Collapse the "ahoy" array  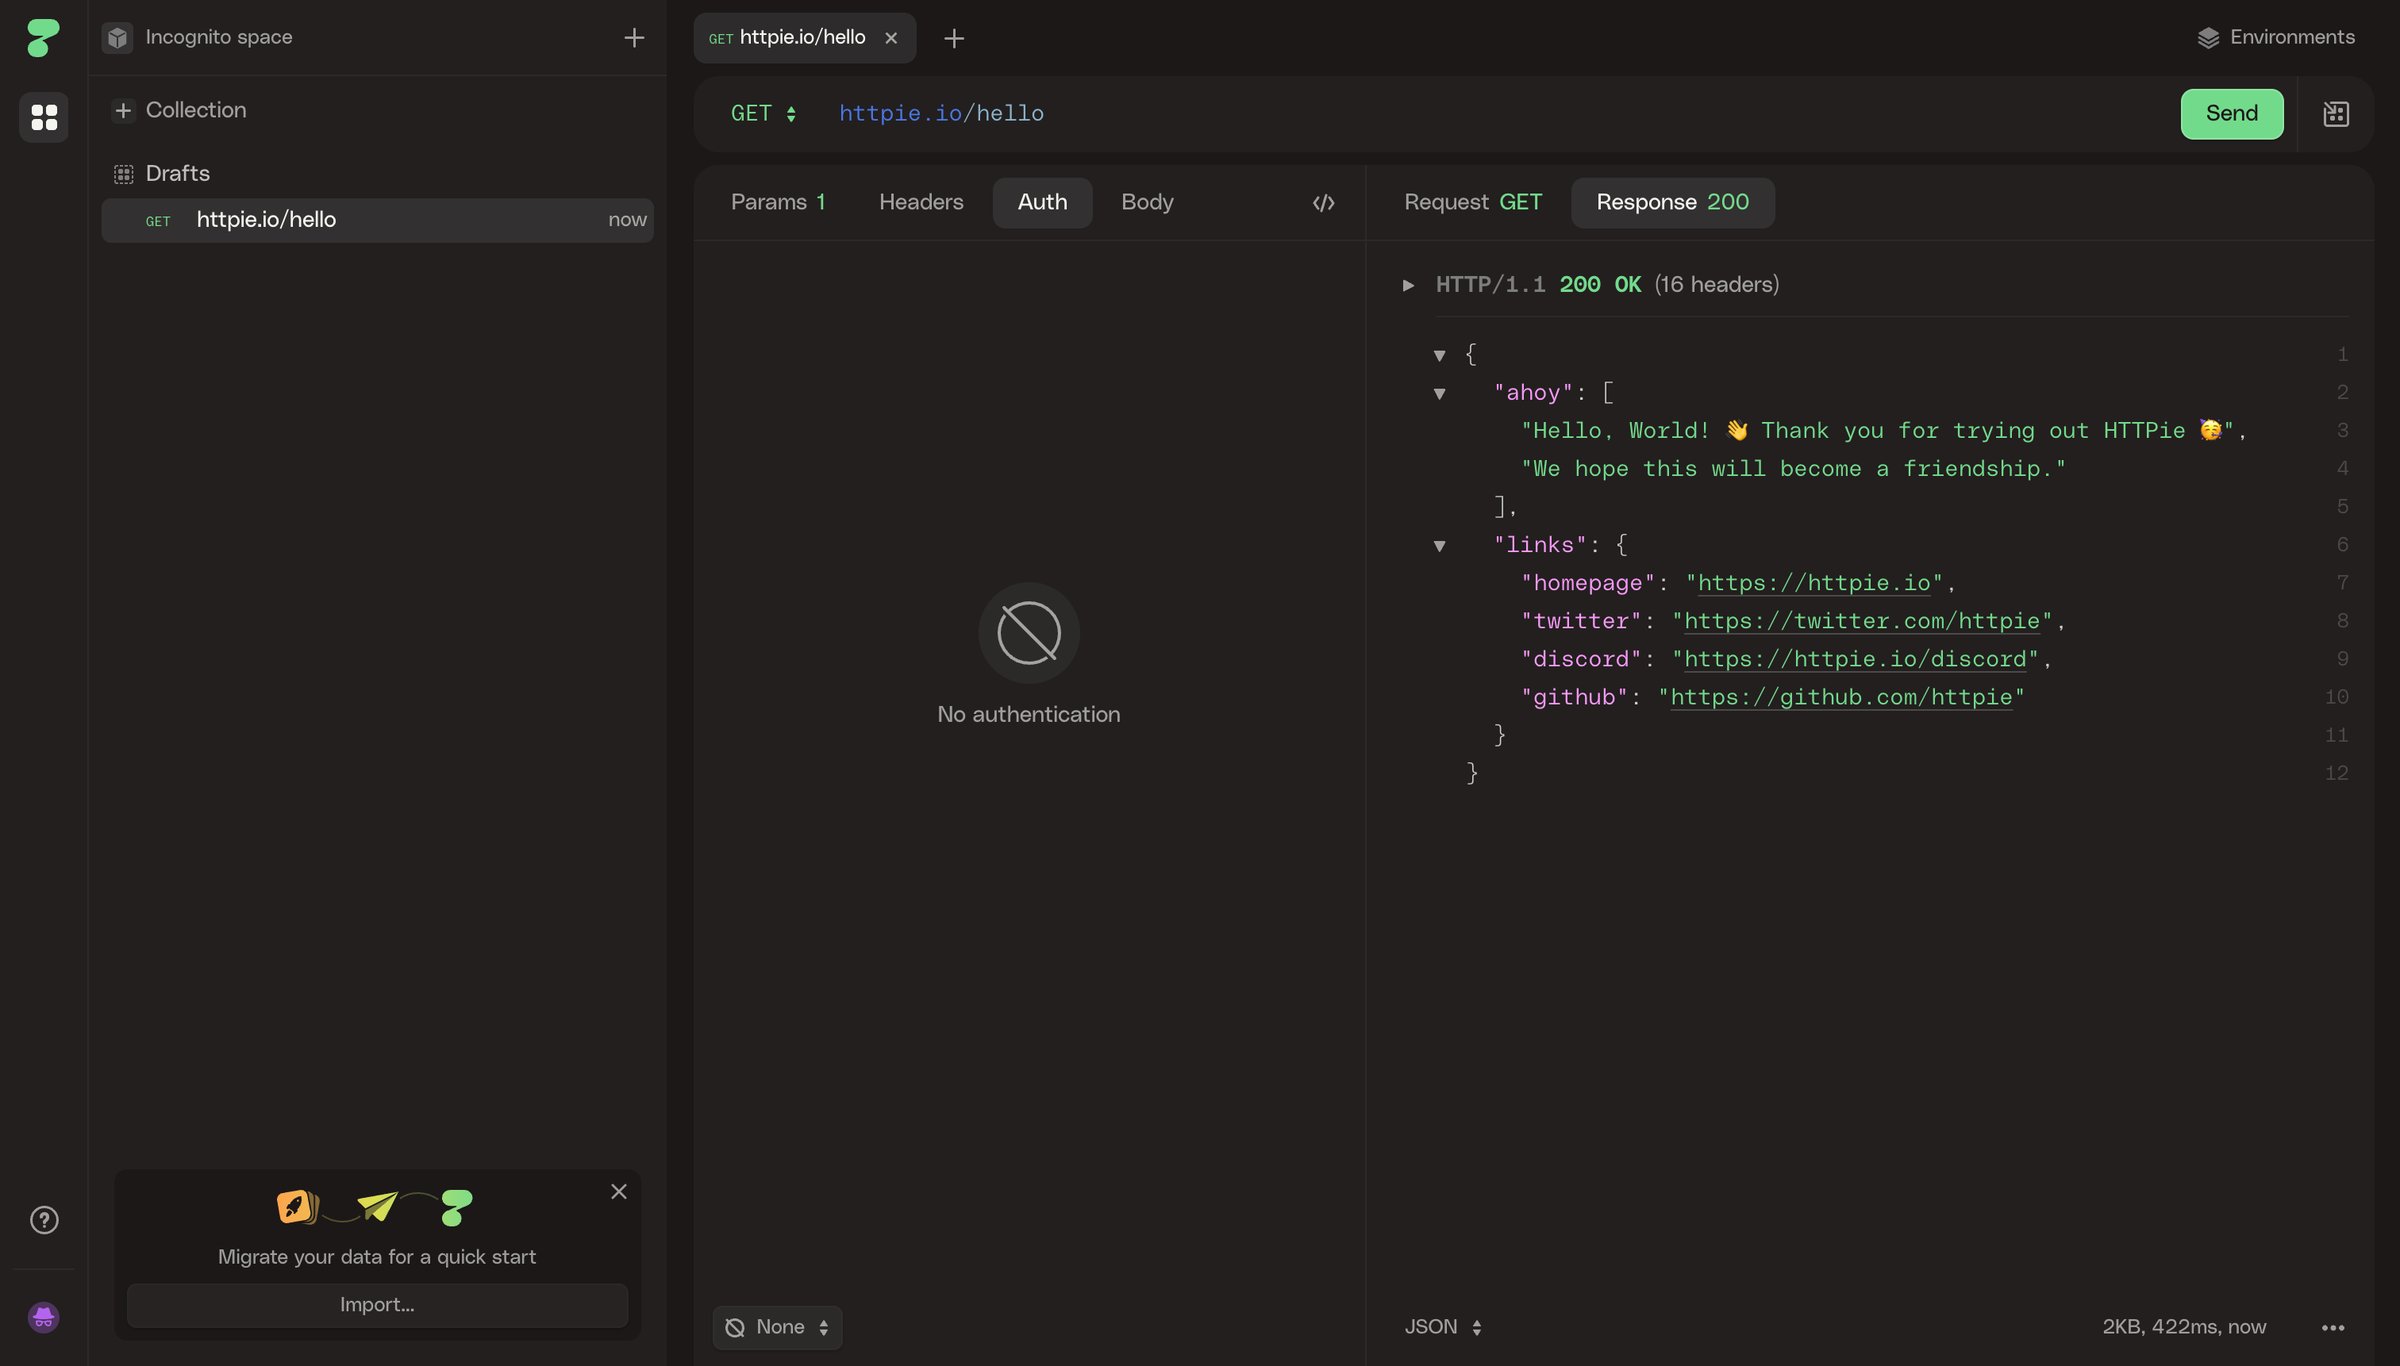(1440, 393)
